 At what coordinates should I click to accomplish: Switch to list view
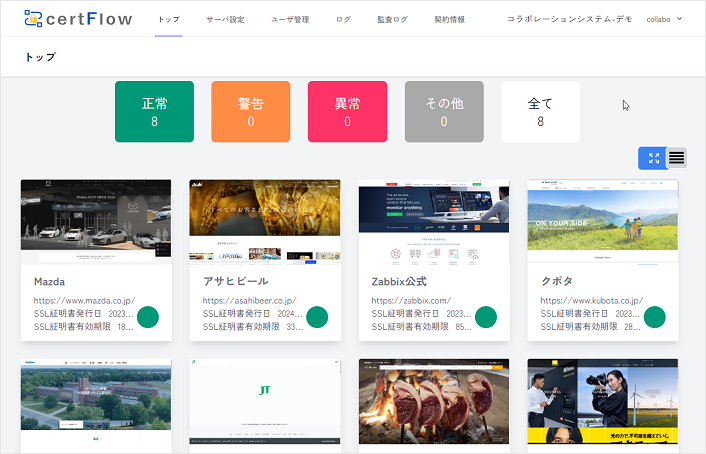pyautogui.click(x=676, y=158)
